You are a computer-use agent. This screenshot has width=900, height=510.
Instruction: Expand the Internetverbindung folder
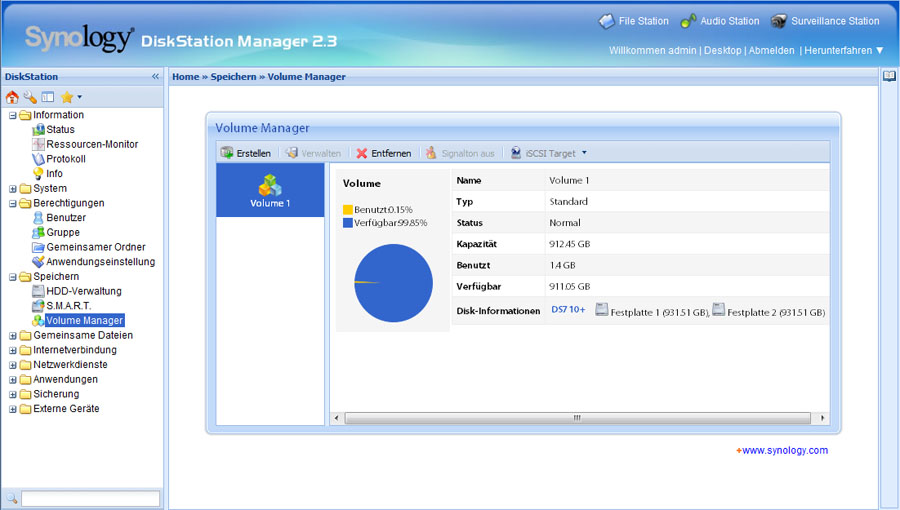13,351
